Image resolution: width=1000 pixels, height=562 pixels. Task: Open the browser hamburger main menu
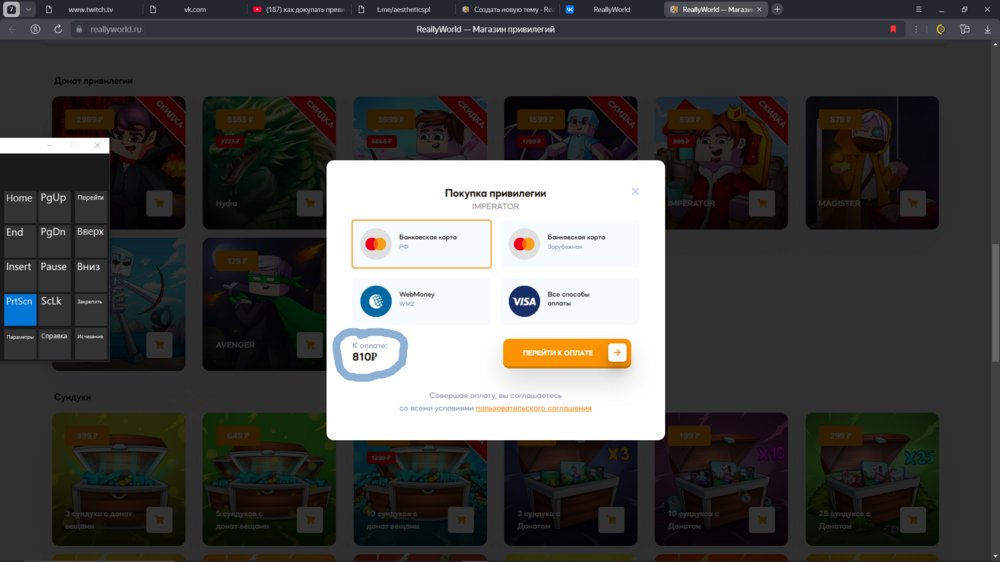click(918, 10)
